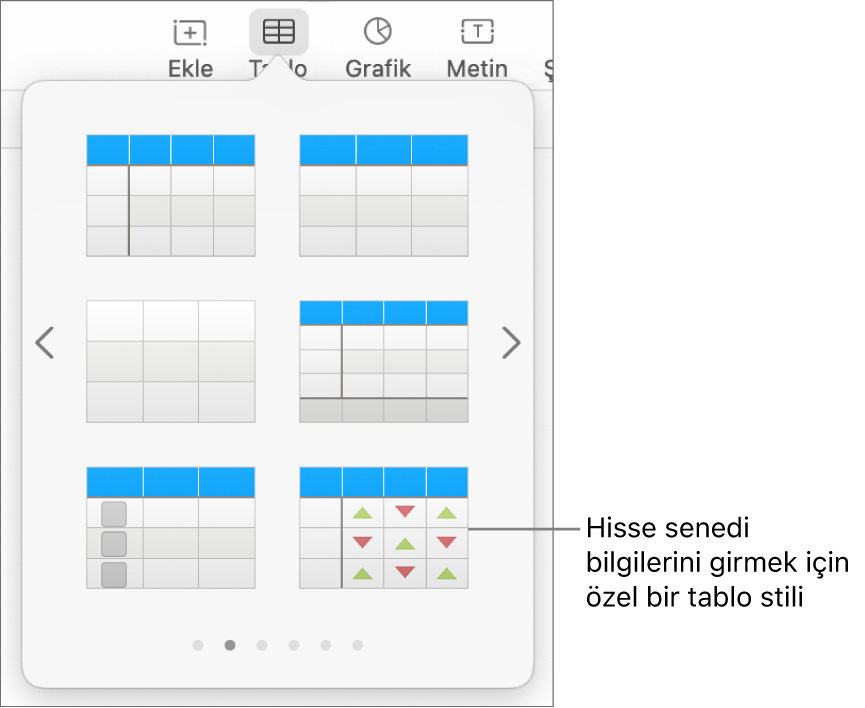The width and height of the screenshot is (865, 708).
Task: Select the second page dot indicator
Action: tap(230, 645)
